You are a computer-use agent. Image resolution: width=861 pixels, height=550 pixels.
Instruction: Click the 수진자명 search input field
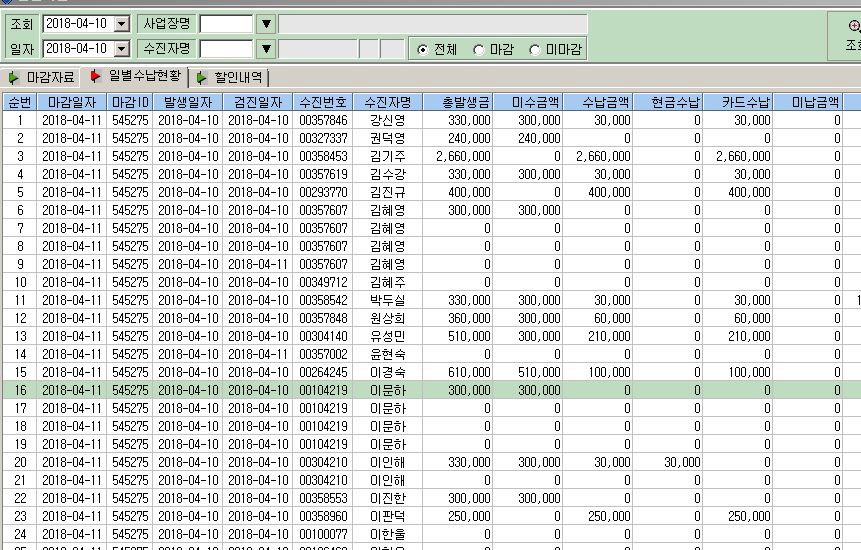point(226,49)
